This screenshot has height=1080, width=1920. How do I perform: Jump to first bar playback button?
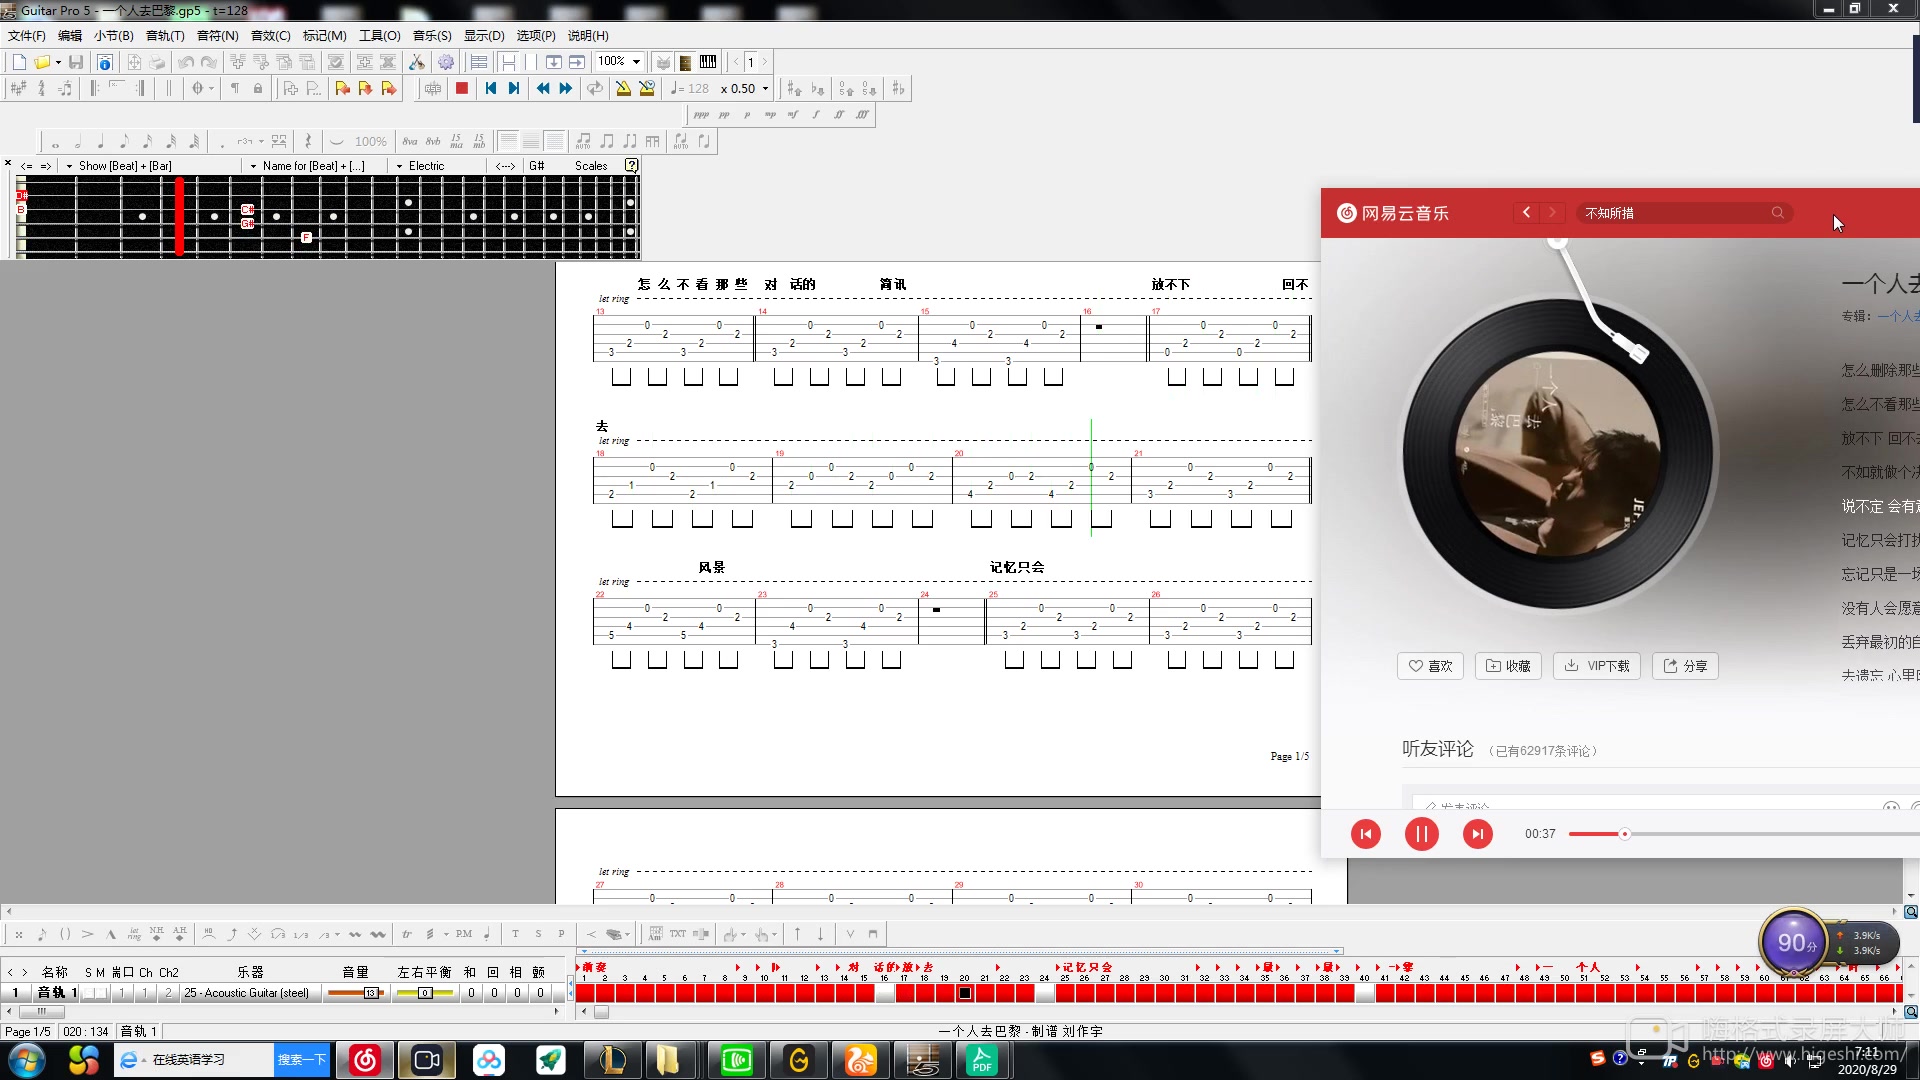click(x=490, y=88)
